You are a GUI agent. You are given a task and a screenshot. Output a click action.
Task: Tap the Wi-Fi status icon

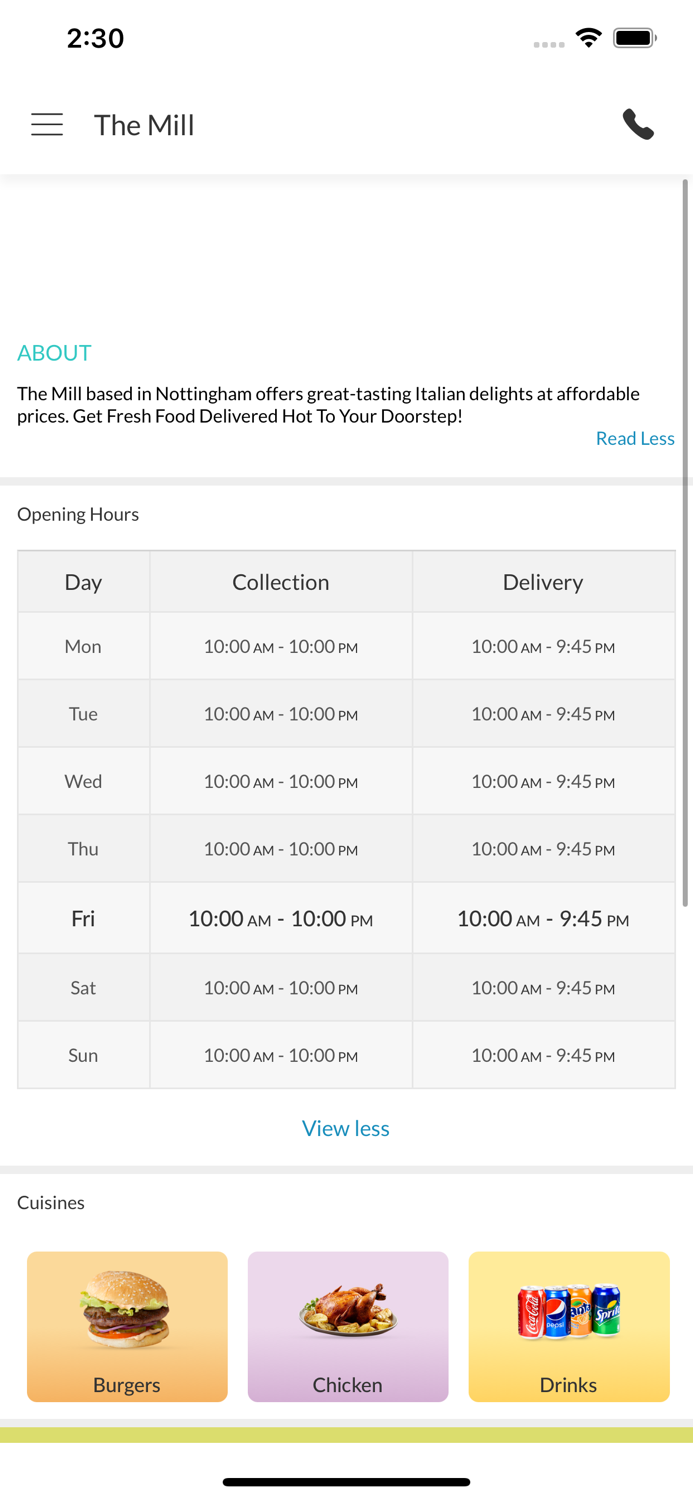pos(589,38)
